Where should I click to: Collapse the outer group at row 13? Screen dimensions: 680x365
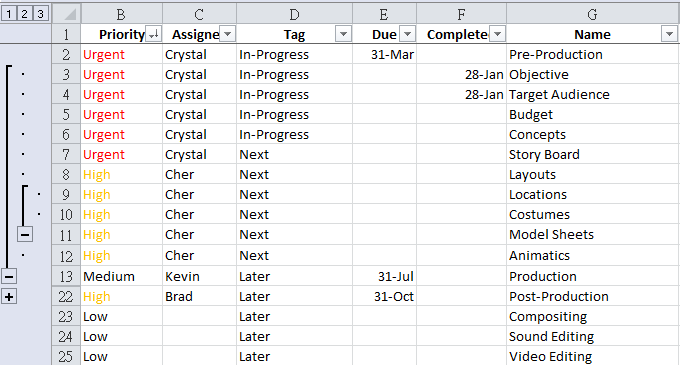[9, 276]
